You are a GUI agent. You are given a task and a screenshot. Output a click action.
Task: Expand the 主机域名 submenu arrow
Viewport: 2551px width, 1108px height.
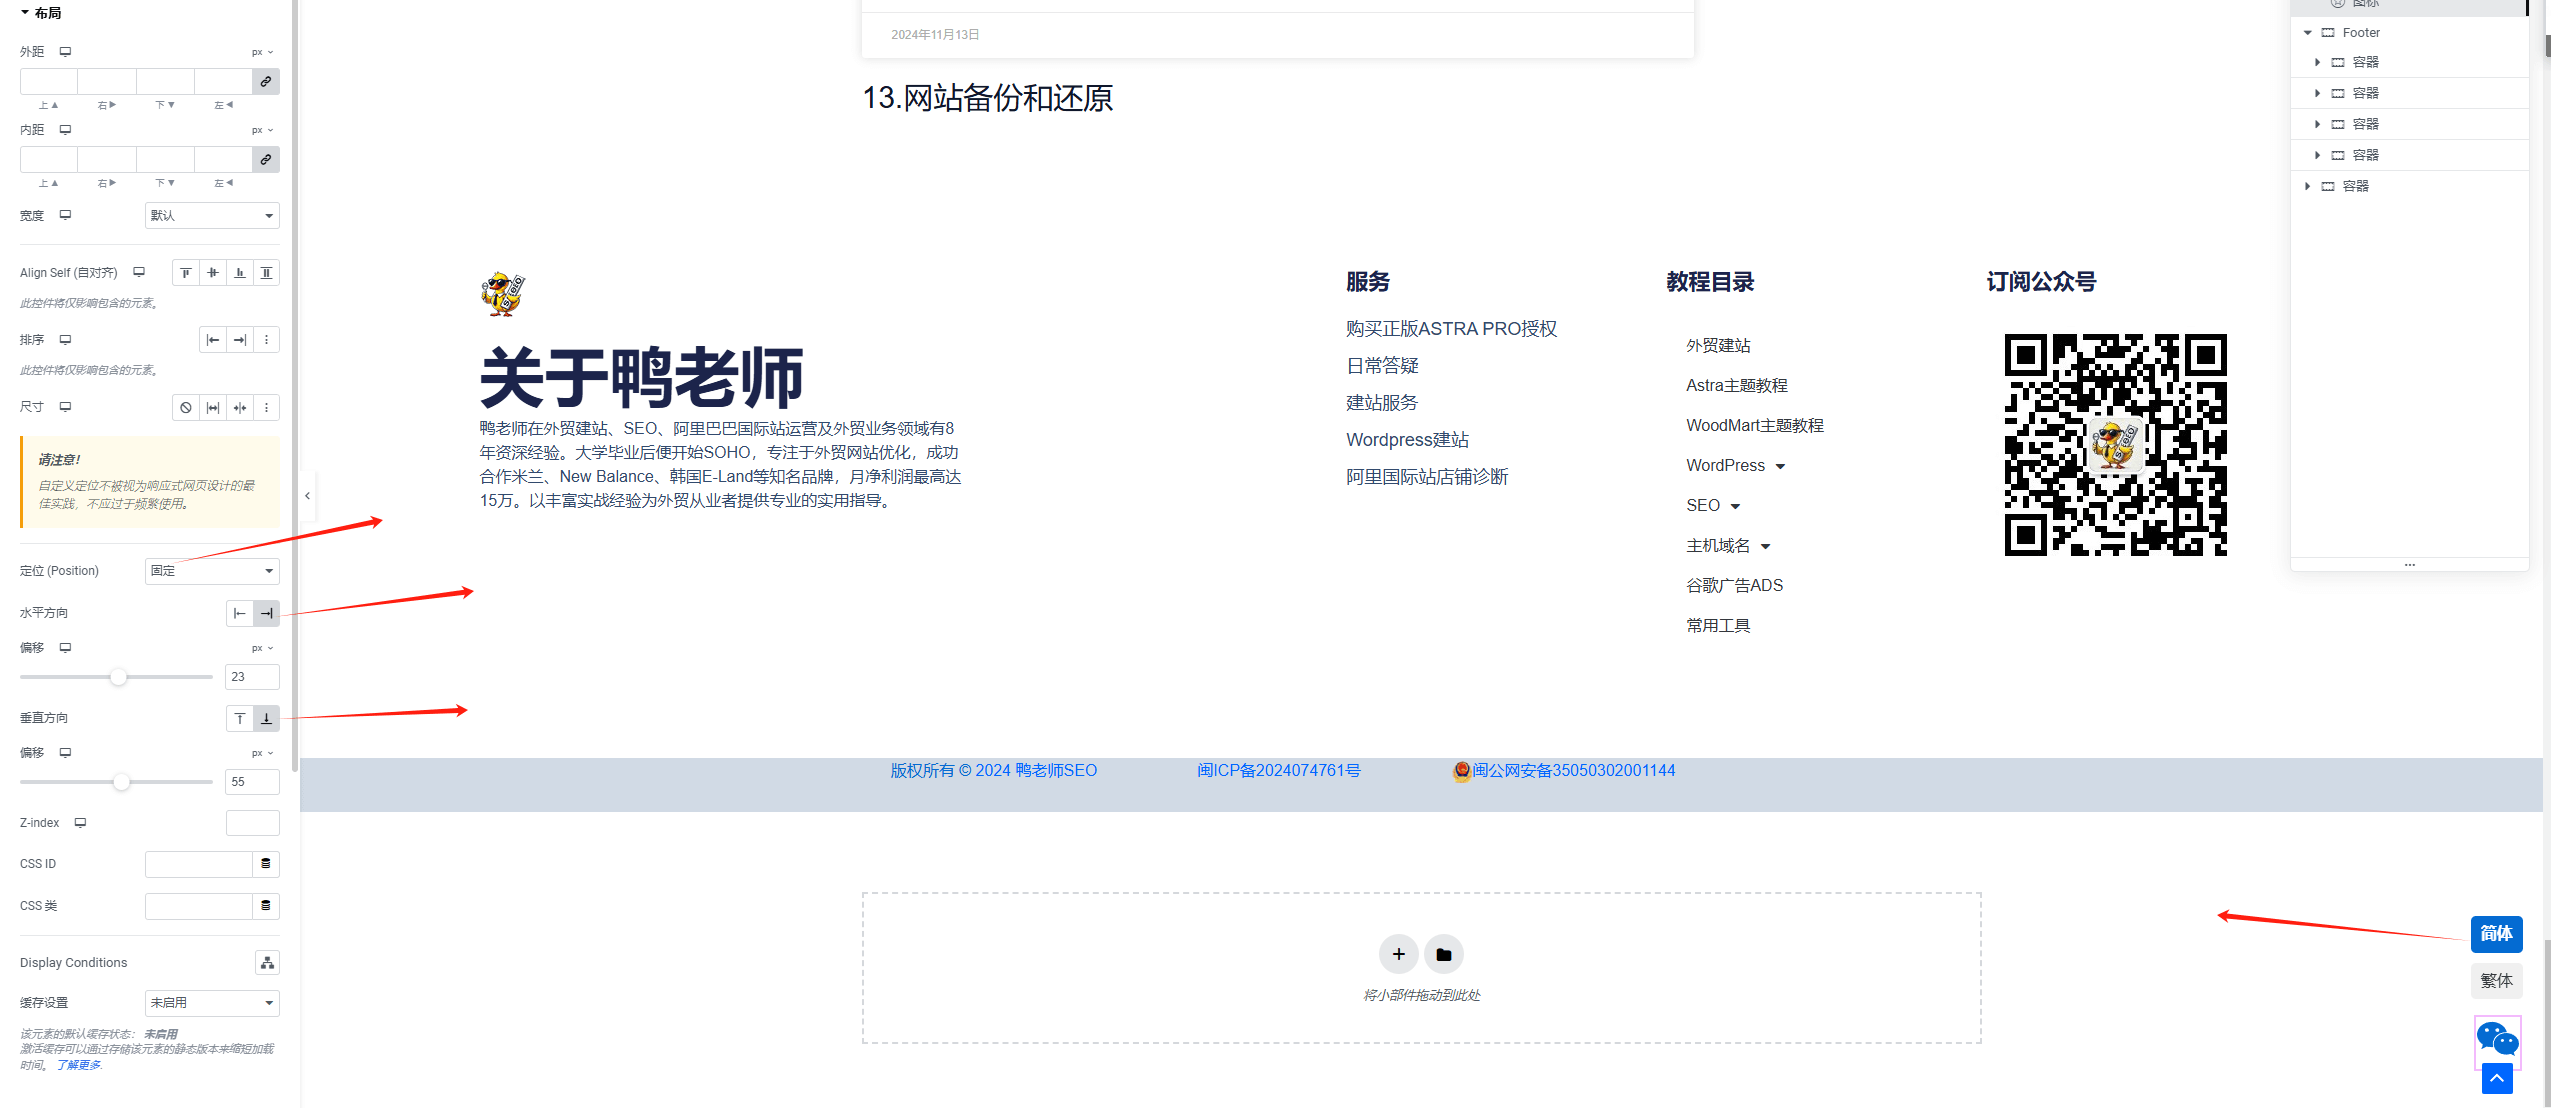click(x=1766, y=546)
